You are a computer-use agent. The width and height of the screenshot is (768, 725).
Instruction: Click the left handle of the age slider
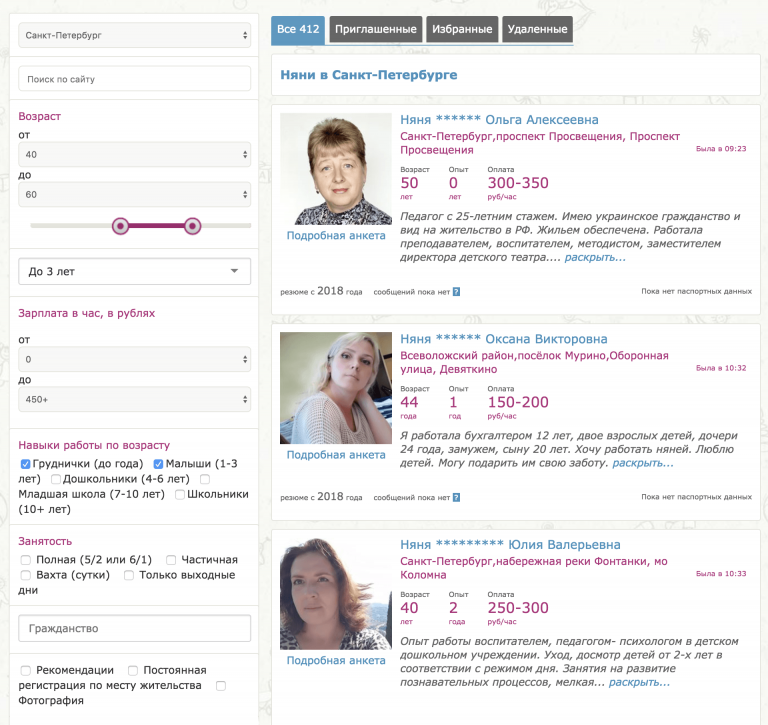120,226
